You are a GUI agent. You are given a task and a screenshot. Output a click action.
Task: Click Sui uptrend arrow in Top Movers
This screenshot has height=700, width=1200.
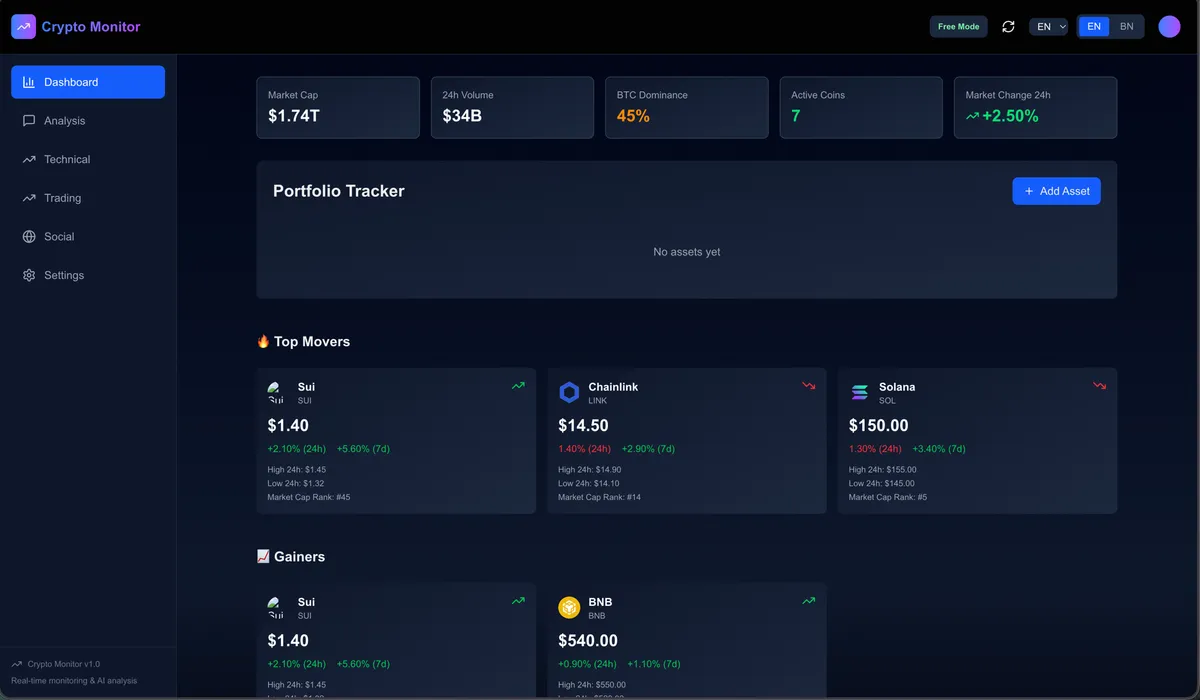pos(518,385)
